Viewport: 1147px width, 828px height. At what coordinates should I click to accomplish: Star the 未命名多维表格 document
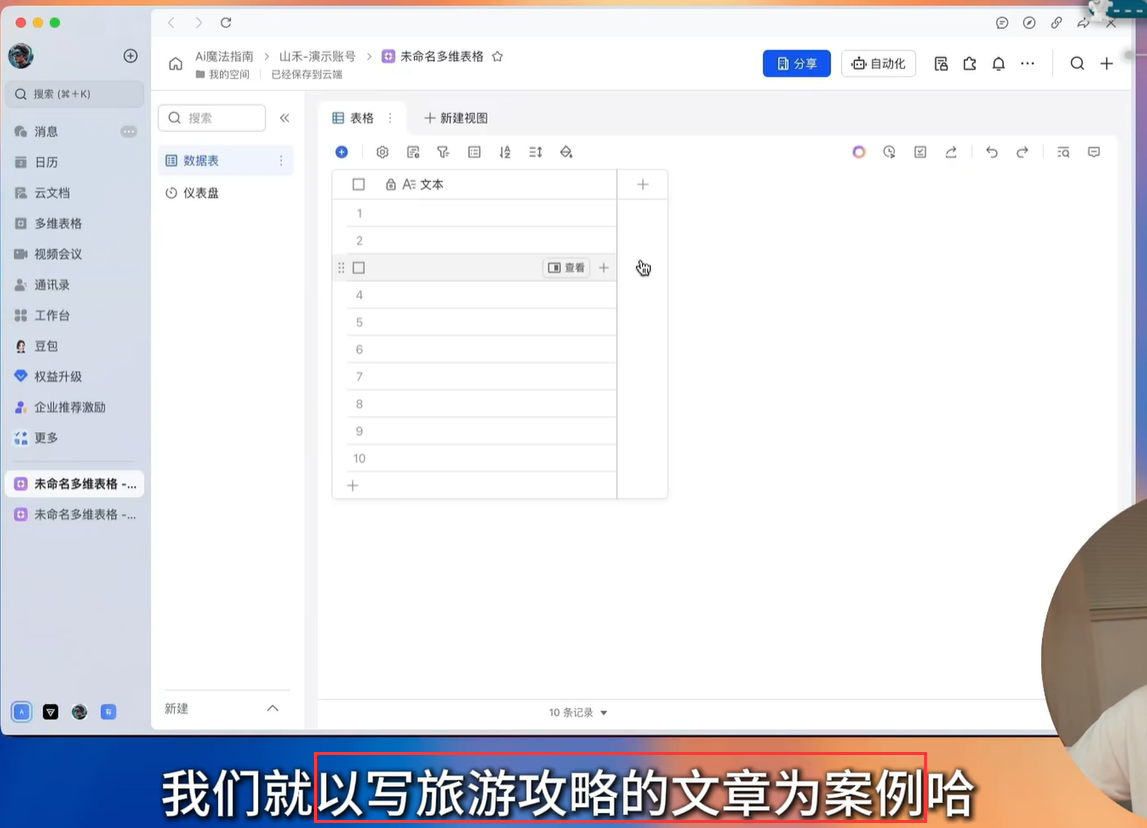tap(497, 56)
